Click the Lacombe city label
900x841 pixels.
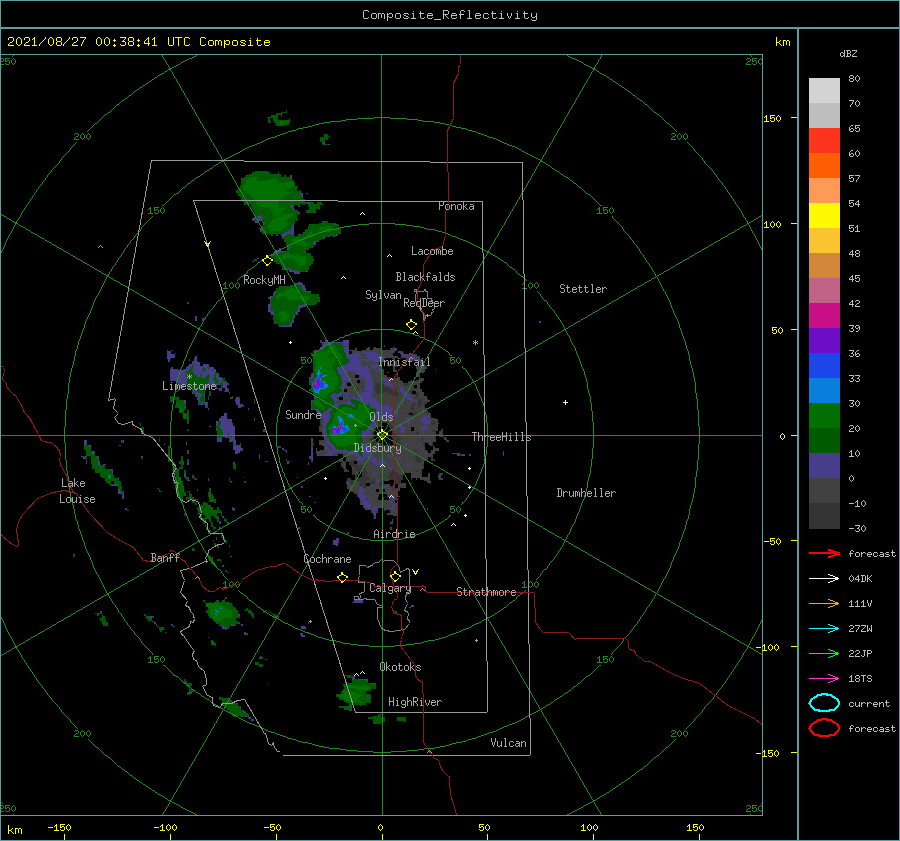[432, 251]
